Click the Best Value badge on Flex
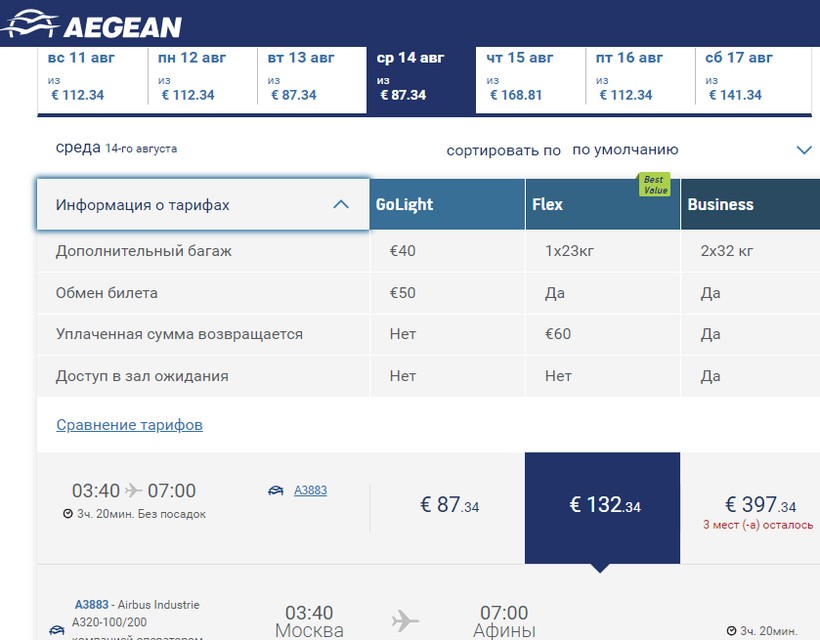The height and width of the screenshot is (640, 820). (x=654, y=185)
